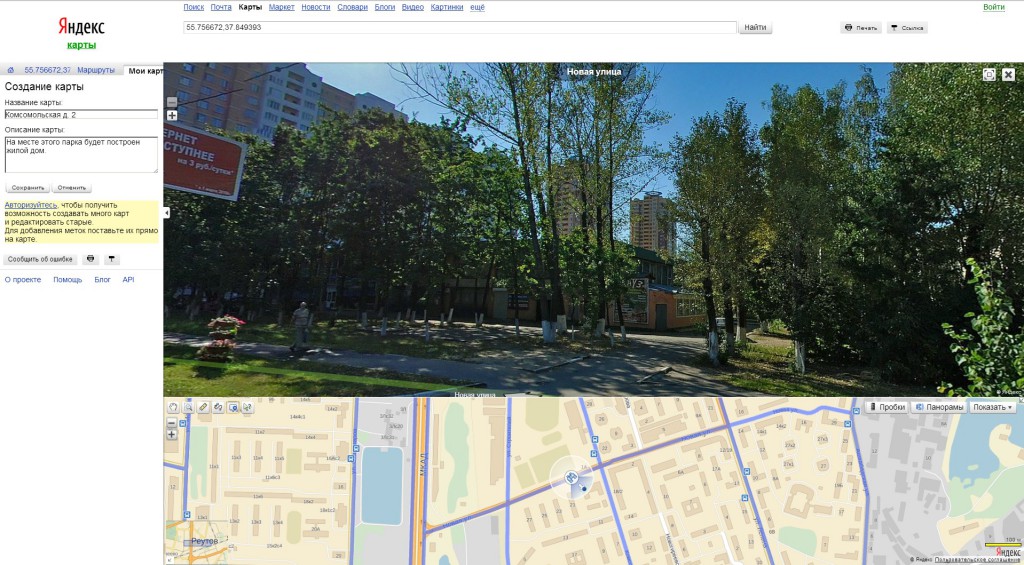Open Словари in top navigation

click(x=353, y=7)
